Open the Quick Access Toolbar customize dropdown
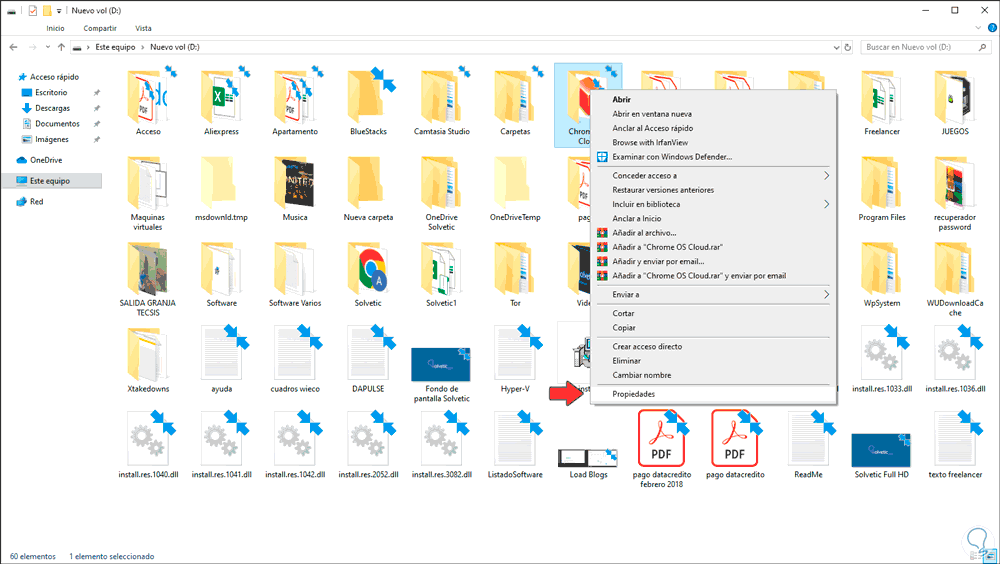The height and width of the screenshot is (564, 1000). pos(59,11)
